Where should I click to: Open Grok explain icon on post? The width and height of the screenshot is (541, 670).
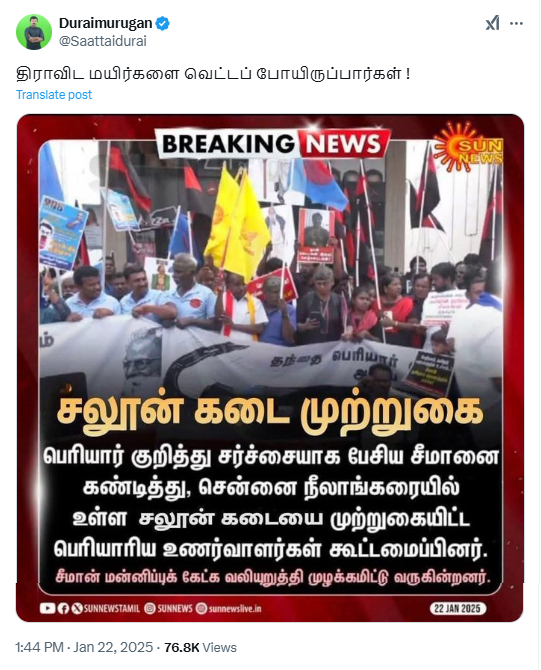point(492,23)
